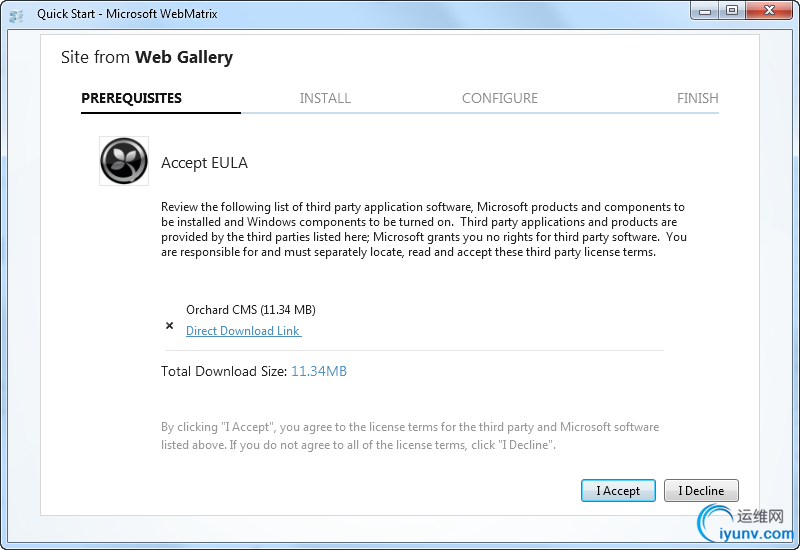800x550 pixels.
Task: Jump to the FINISH step tab
Action: tap(697, 98)
